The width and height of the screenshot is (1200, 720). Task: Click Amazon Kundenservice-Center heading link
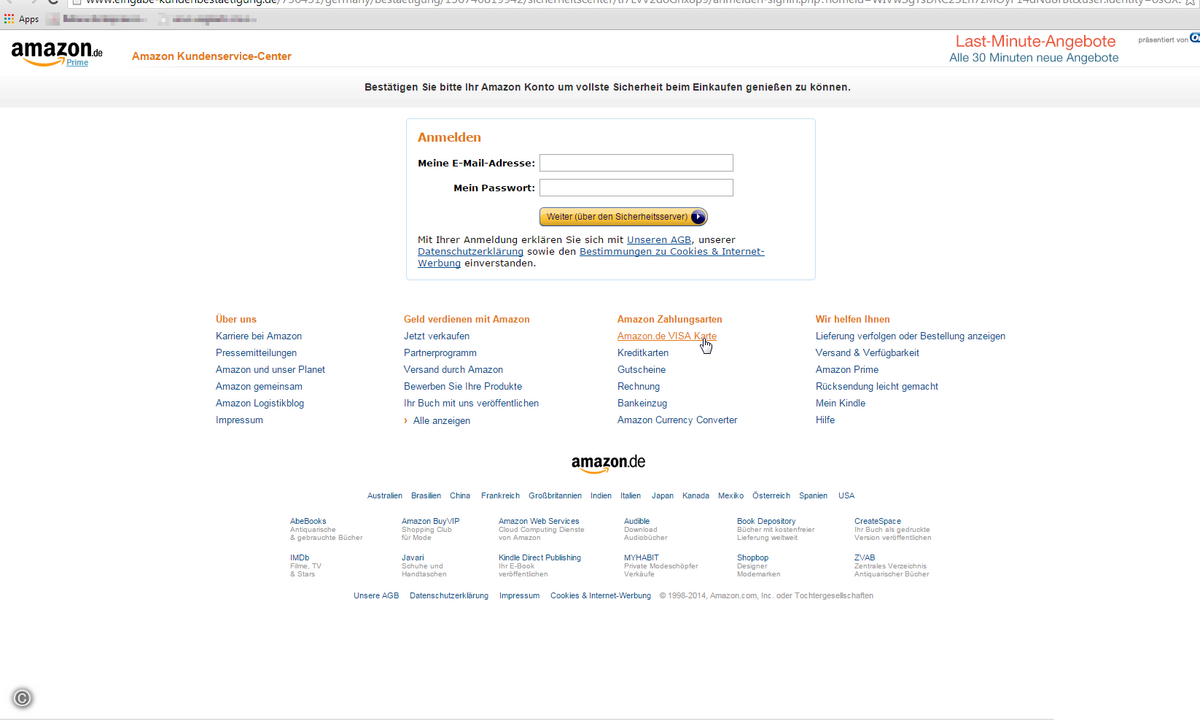212,56
